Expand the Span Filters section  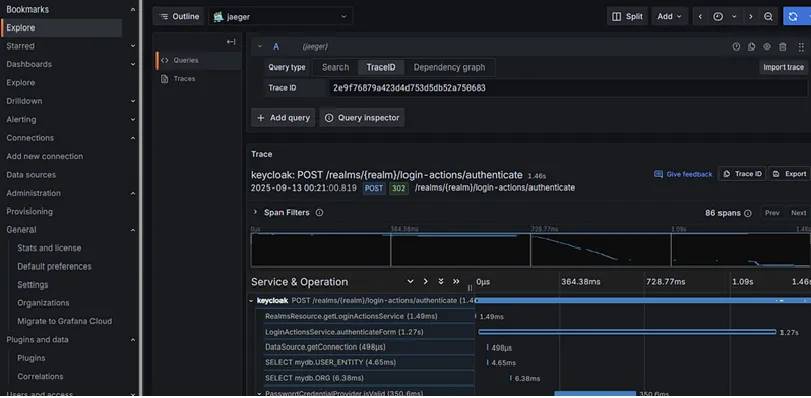coord(255,212)
